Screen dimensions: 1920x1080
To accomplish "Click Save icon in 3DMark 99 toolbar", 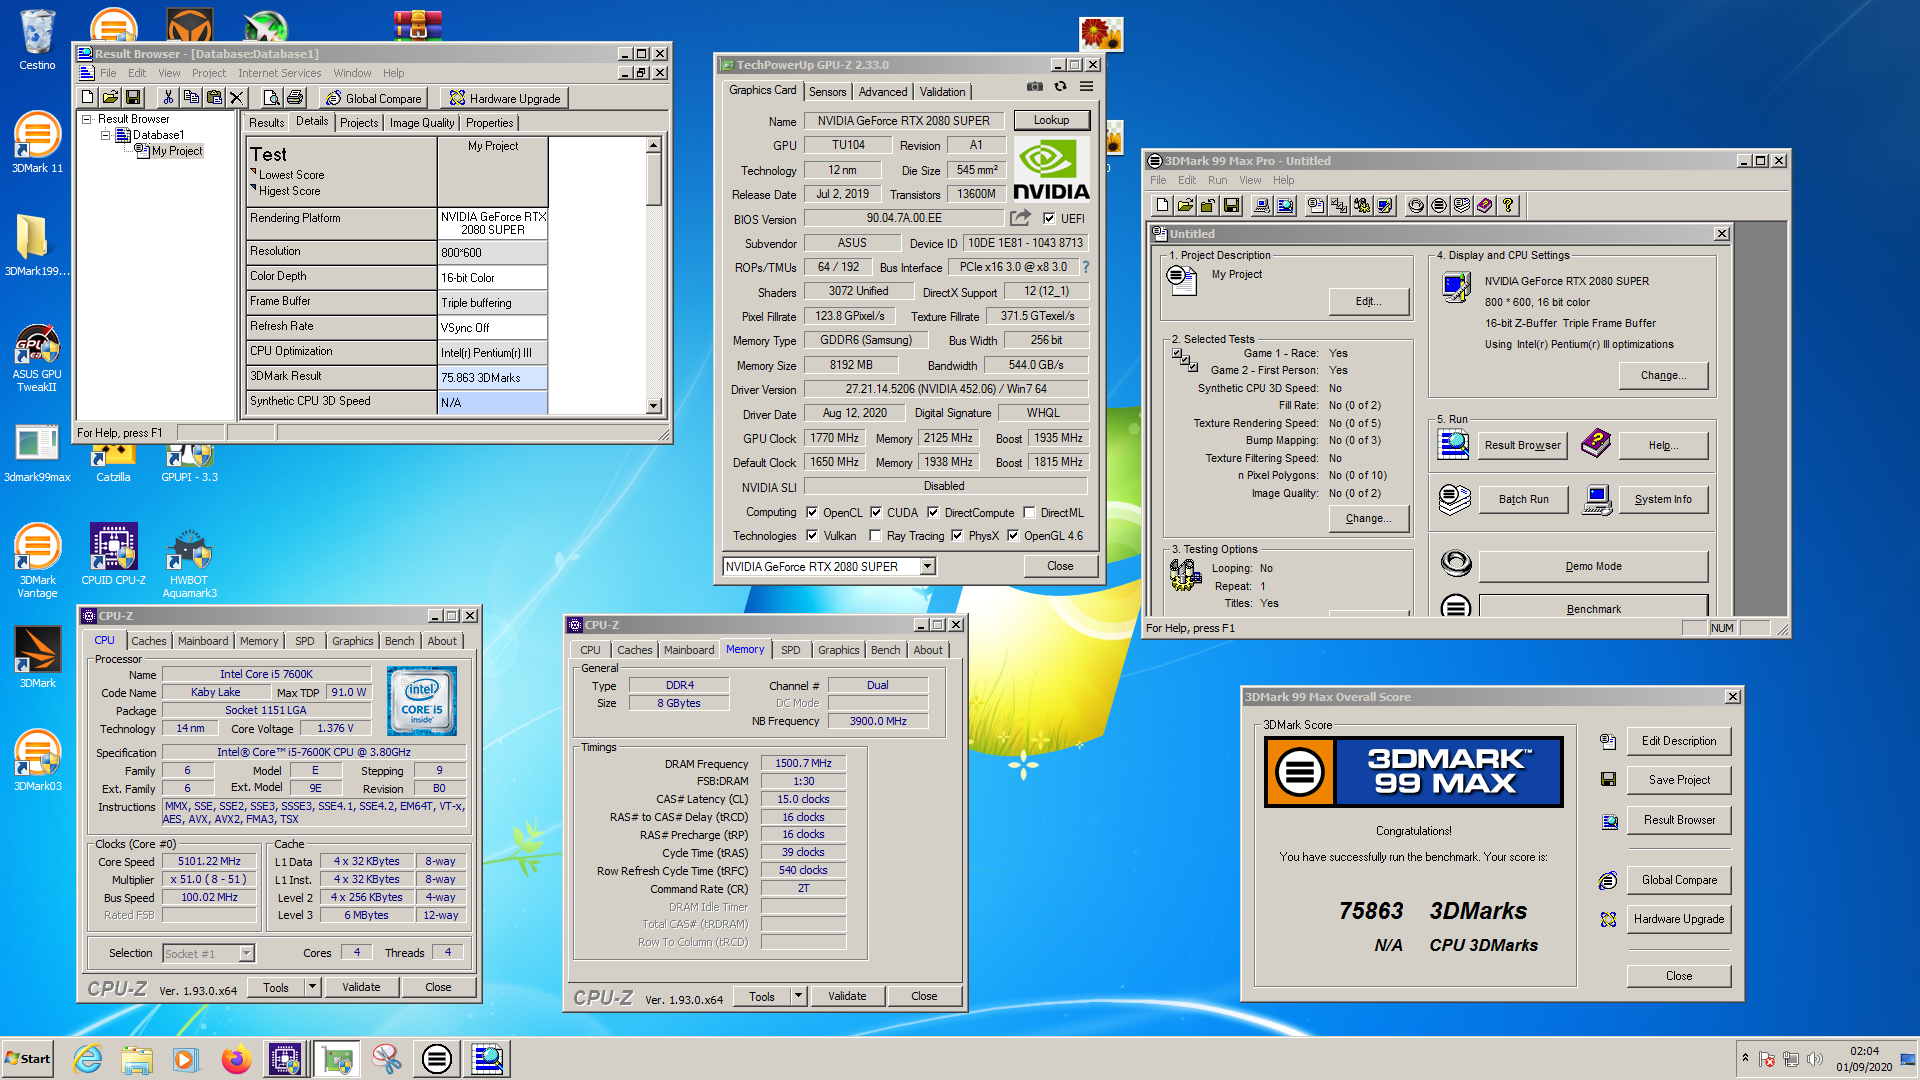I will (x=1231, y=206).
